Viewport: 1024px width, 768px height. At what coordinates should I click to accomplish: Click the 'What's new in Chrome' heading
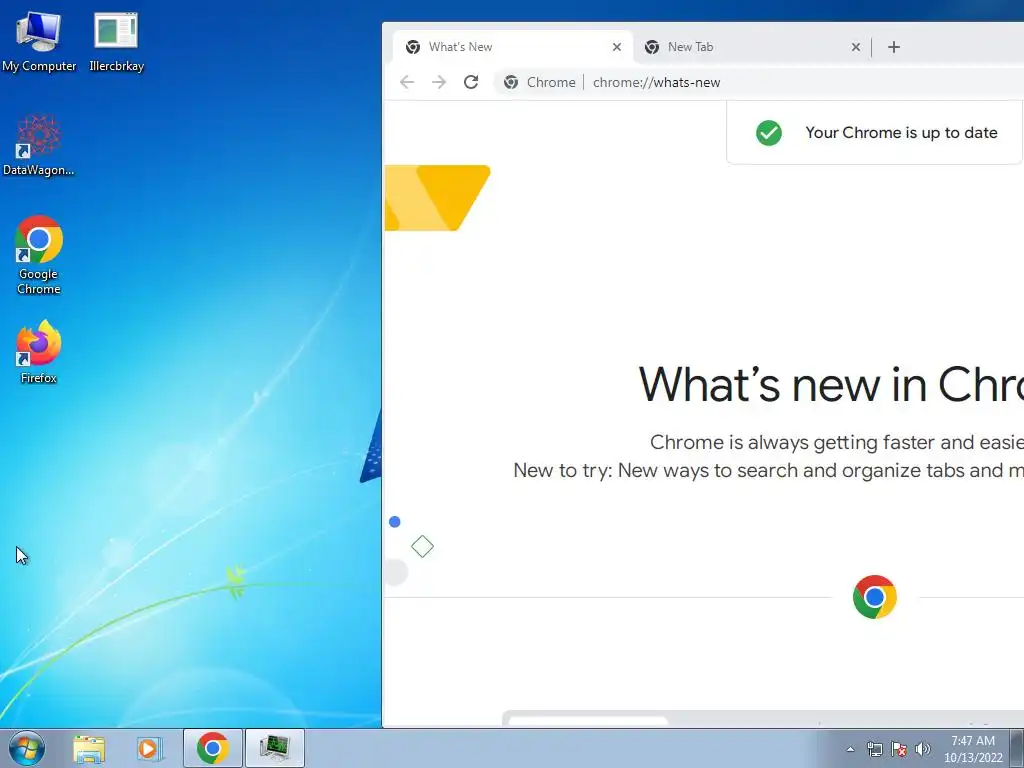tap(831, 384)
